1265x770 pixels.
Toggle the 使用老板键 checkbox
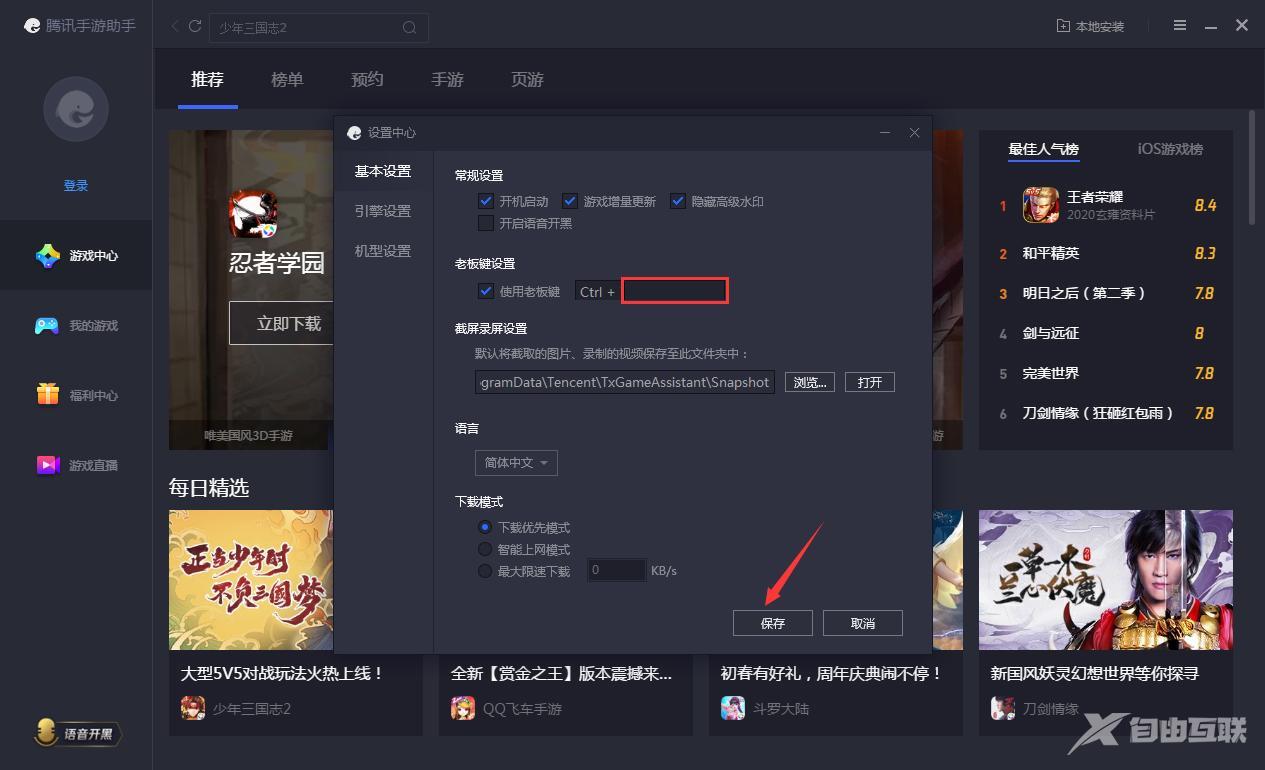486,291
